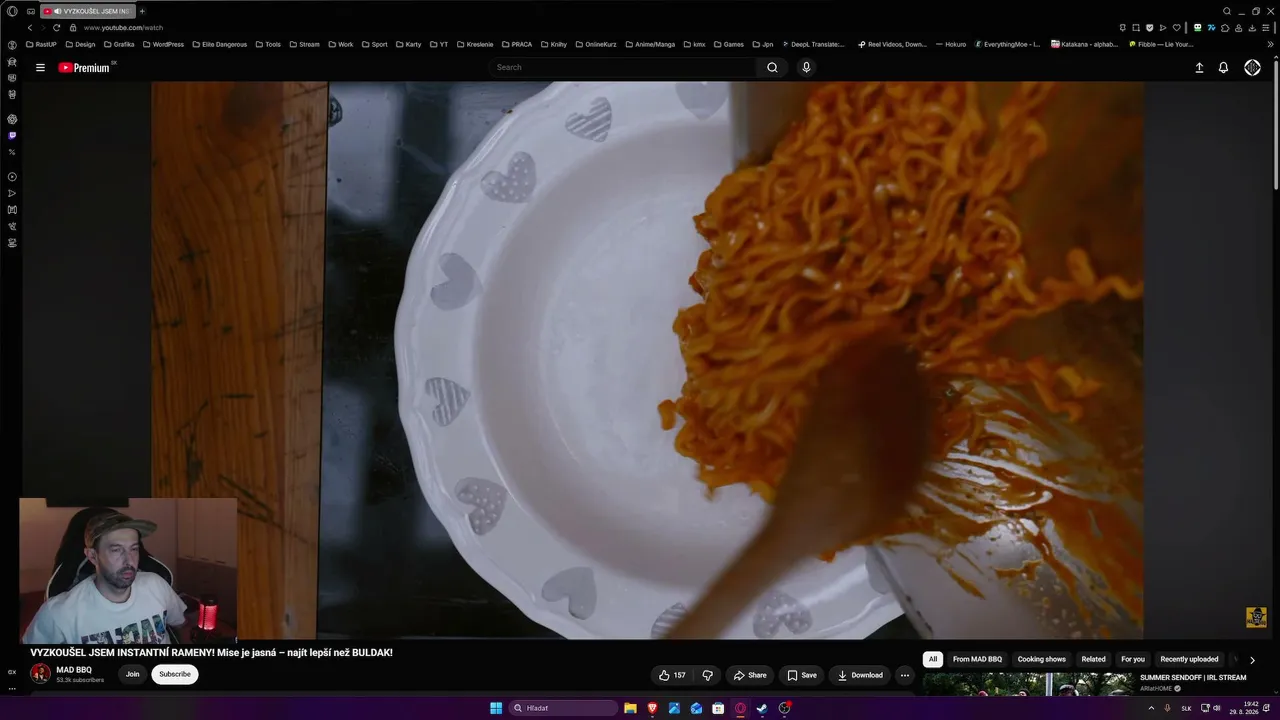Image resolution: width=1280 pixels, height=720 pixels.
Task: Click the YouTube search input field
Action: (x=623, y=68)
